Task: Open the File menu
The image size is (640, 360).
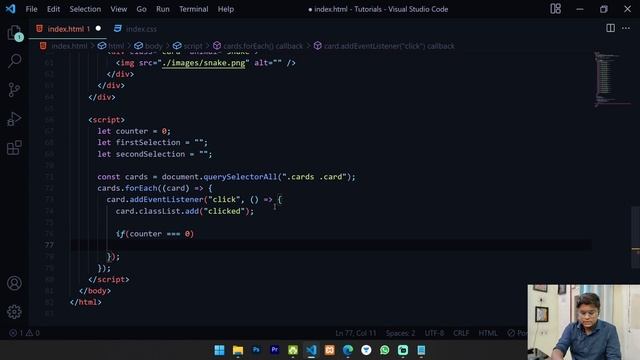Action: (31, 9)
